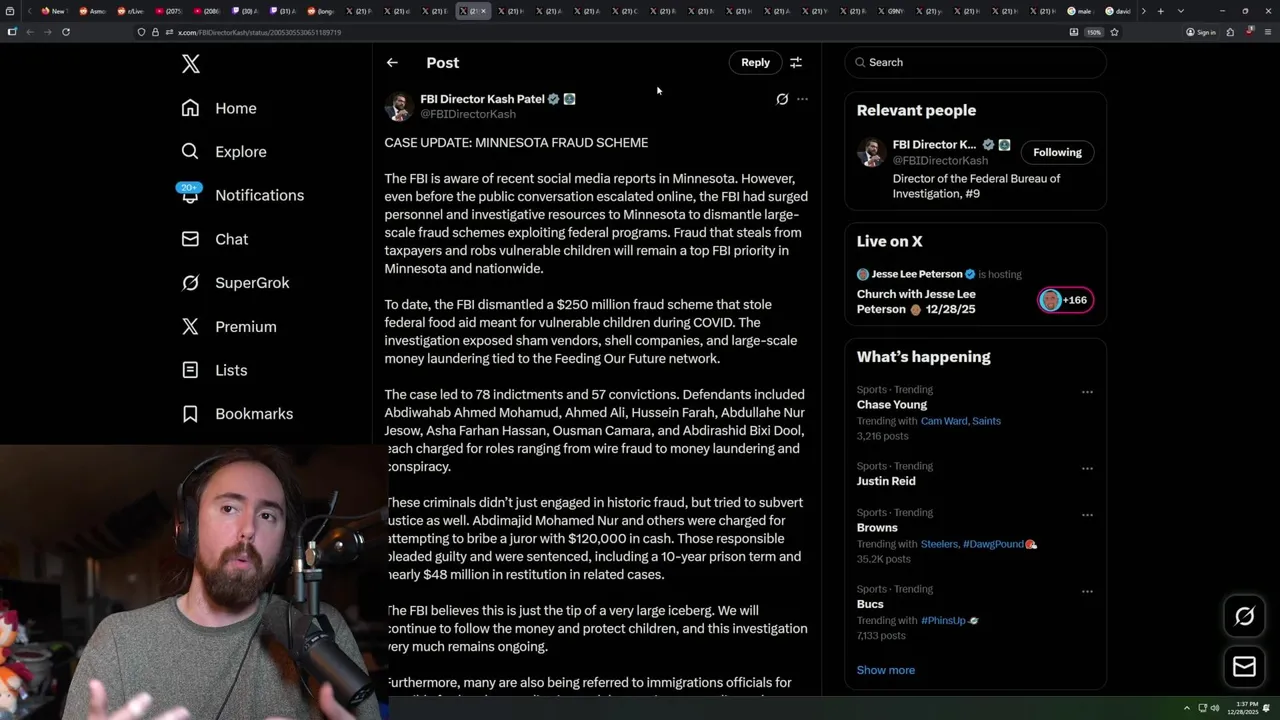Viewport: 1280px width, 720px height.
Task: Click the +166 listeners badge
Action: point(1066,300)
